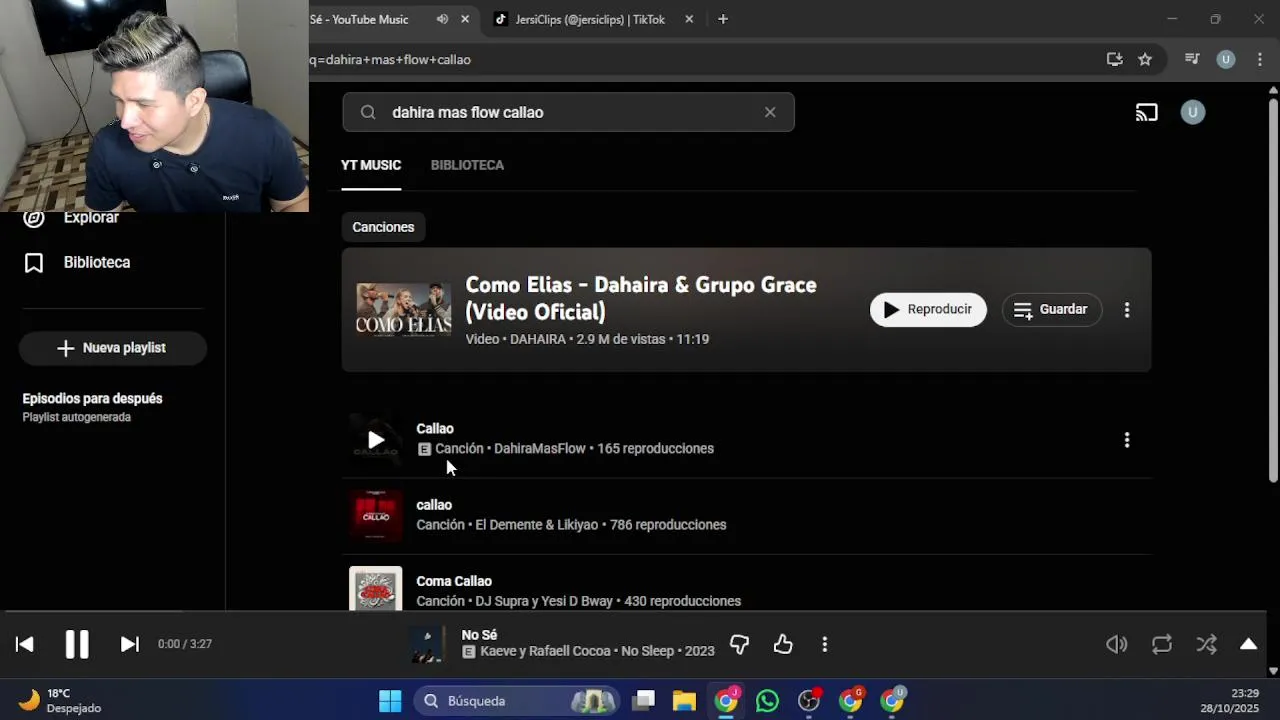Click 'callao' song title by El Demente
The image size is (1280, 720).
[434, 505]
